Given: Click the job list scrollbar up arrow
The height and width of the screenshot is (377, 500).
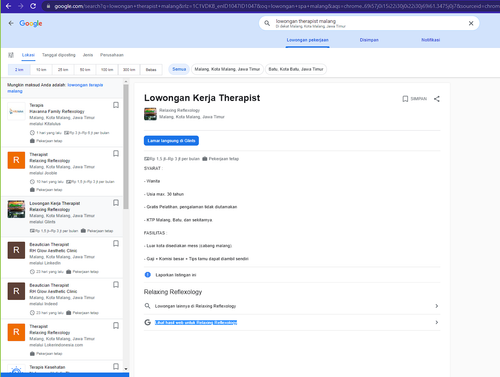Looking at the screenshot, I should (126, 81).
